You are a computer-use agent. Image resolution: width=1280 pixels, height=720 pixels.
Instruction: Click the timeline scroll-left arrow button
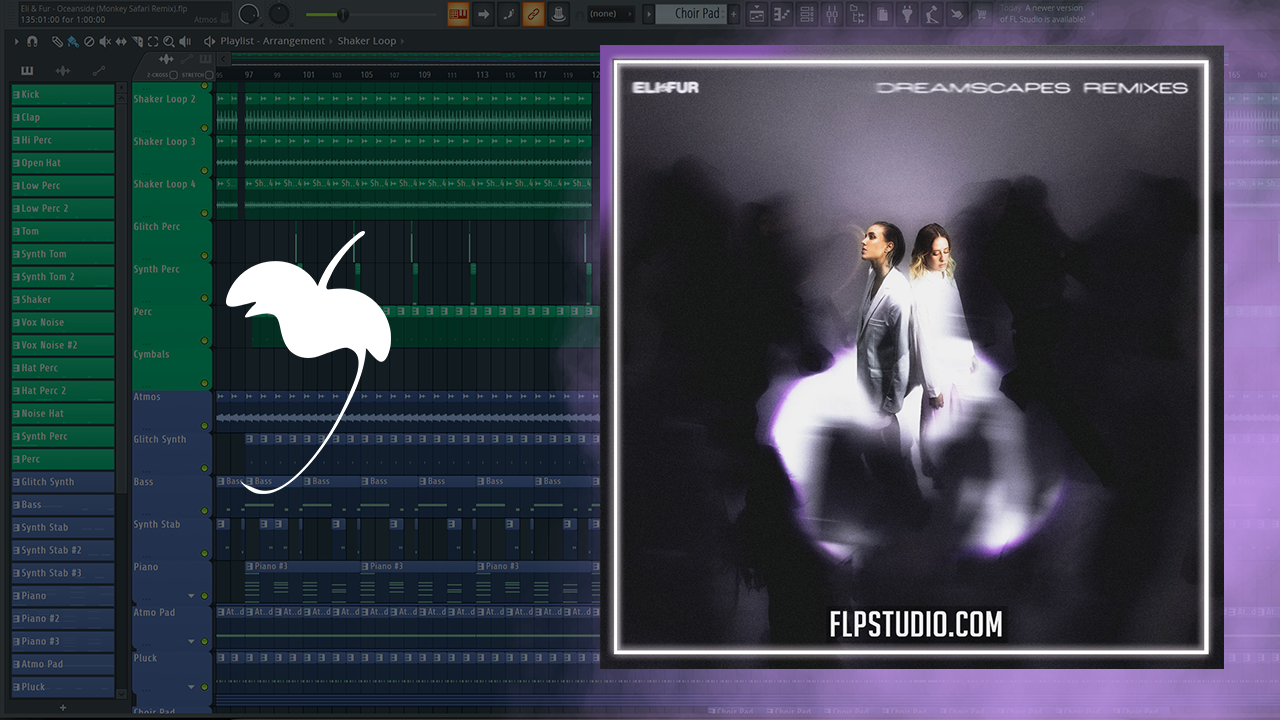click(x=224, y=59)
